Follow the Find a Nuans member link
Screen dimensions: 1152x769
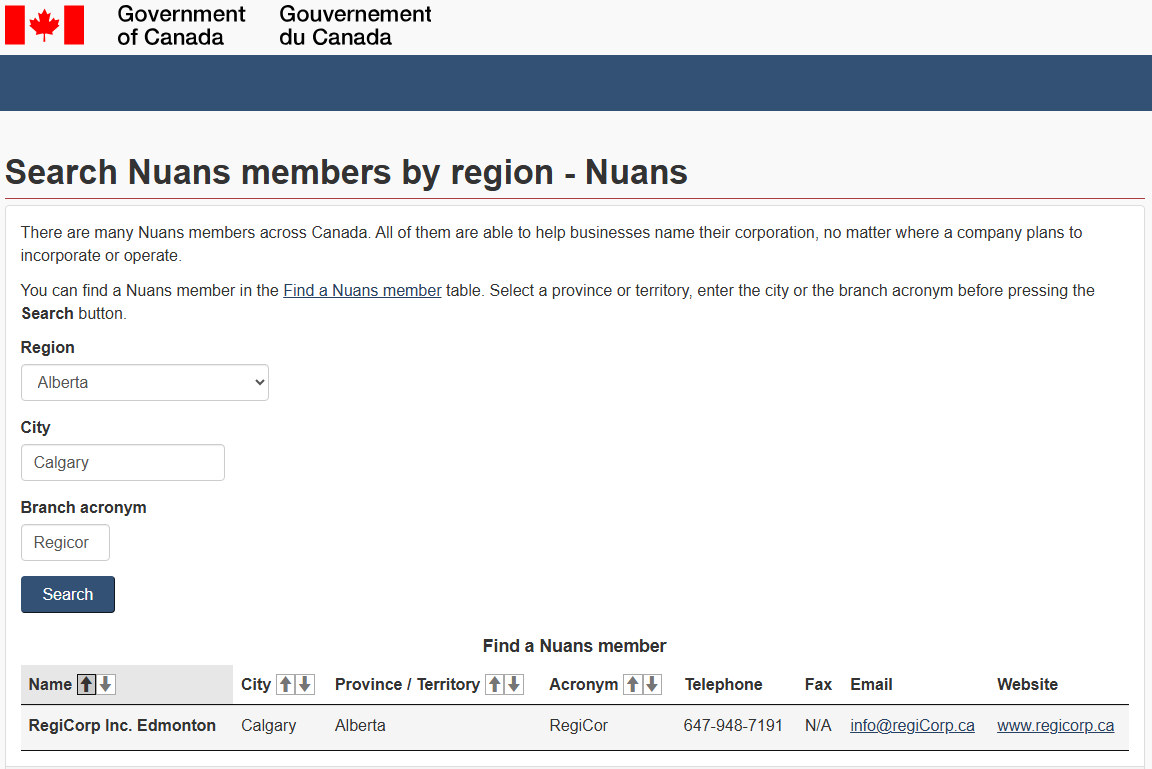pos(362,291)
